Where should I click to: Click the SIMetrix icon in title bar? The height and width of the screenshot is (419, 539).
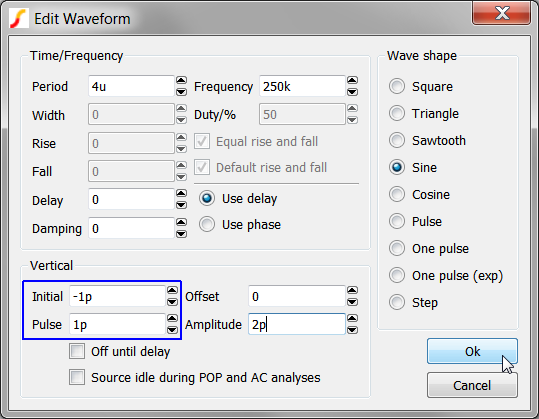point(19,19)
